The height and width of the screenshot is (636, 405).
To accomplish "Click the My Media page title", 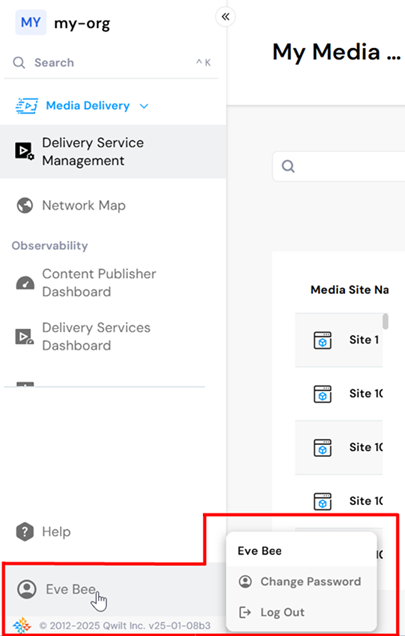I will click(336, 52).
